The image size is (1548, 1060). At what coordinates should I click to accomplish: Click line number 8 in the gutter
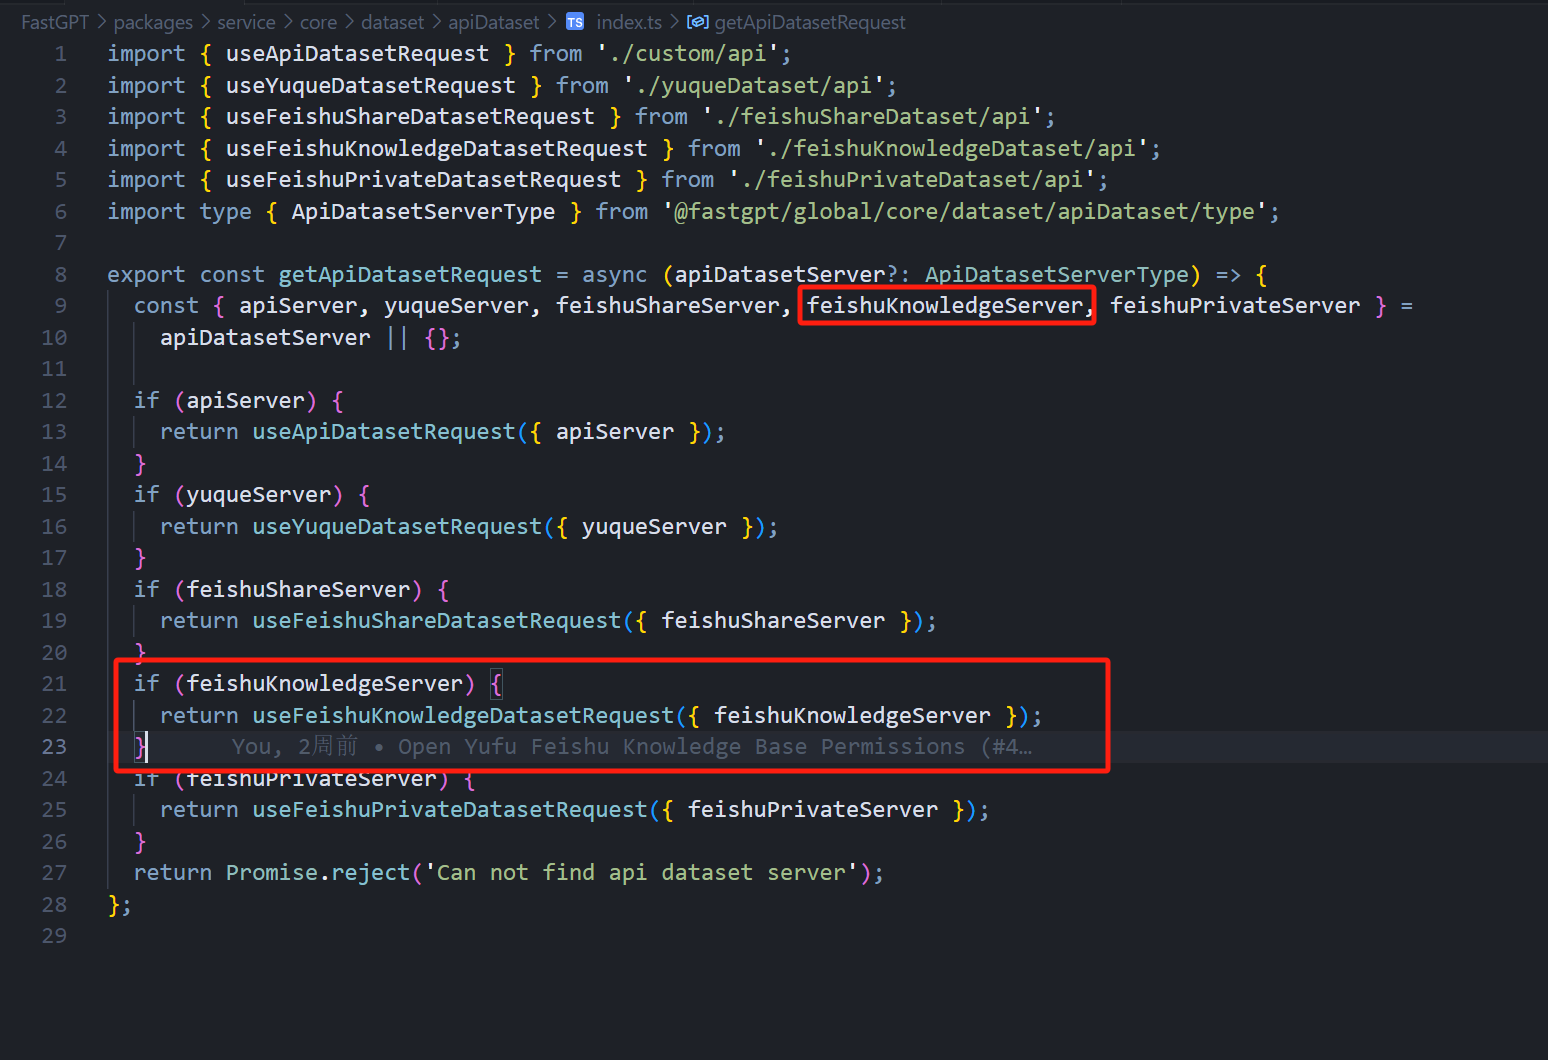point(61,275)
